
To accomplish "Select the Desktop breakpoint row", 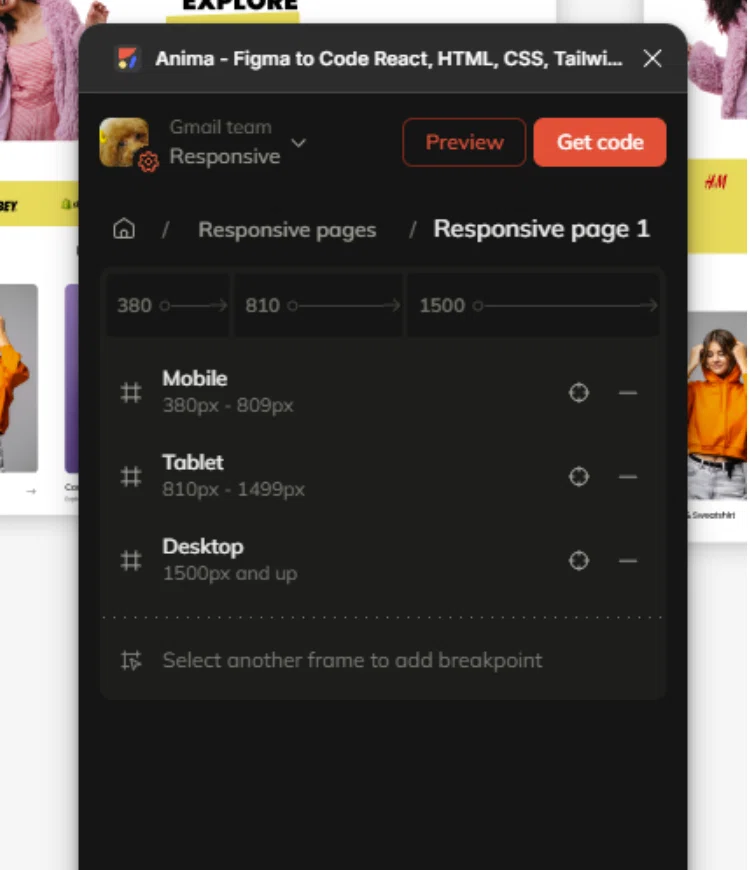I will click(383, 560).
